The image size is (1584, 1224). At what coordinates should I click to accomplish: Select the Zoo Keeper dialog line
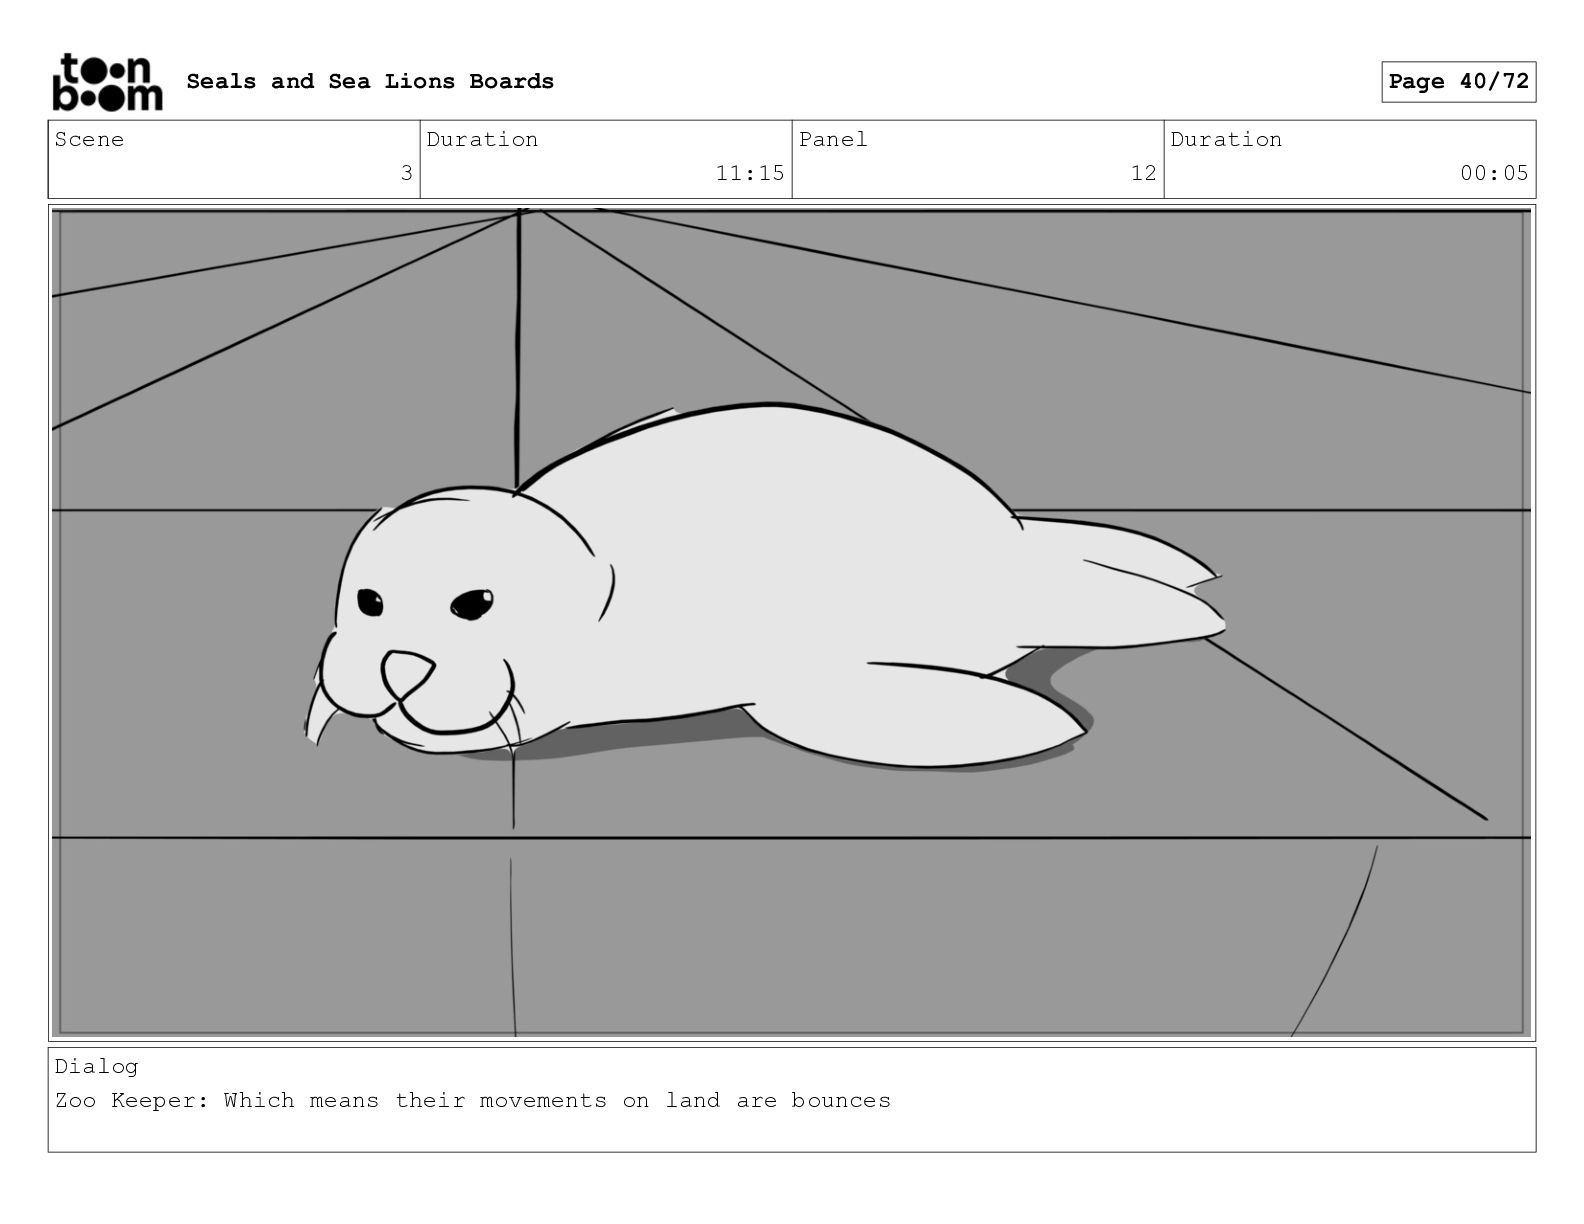pyautogui.click(x=473, y=1100)
